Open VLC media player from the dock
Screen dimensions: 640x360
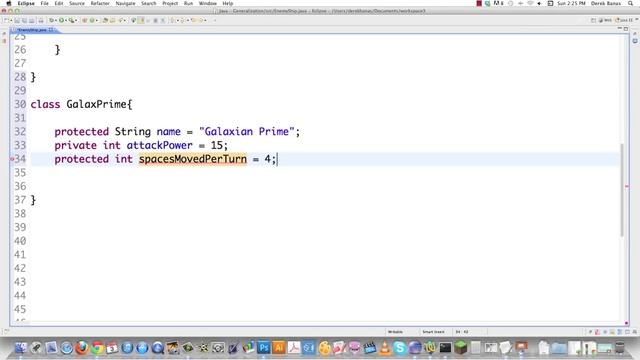(x=384, y=348)
